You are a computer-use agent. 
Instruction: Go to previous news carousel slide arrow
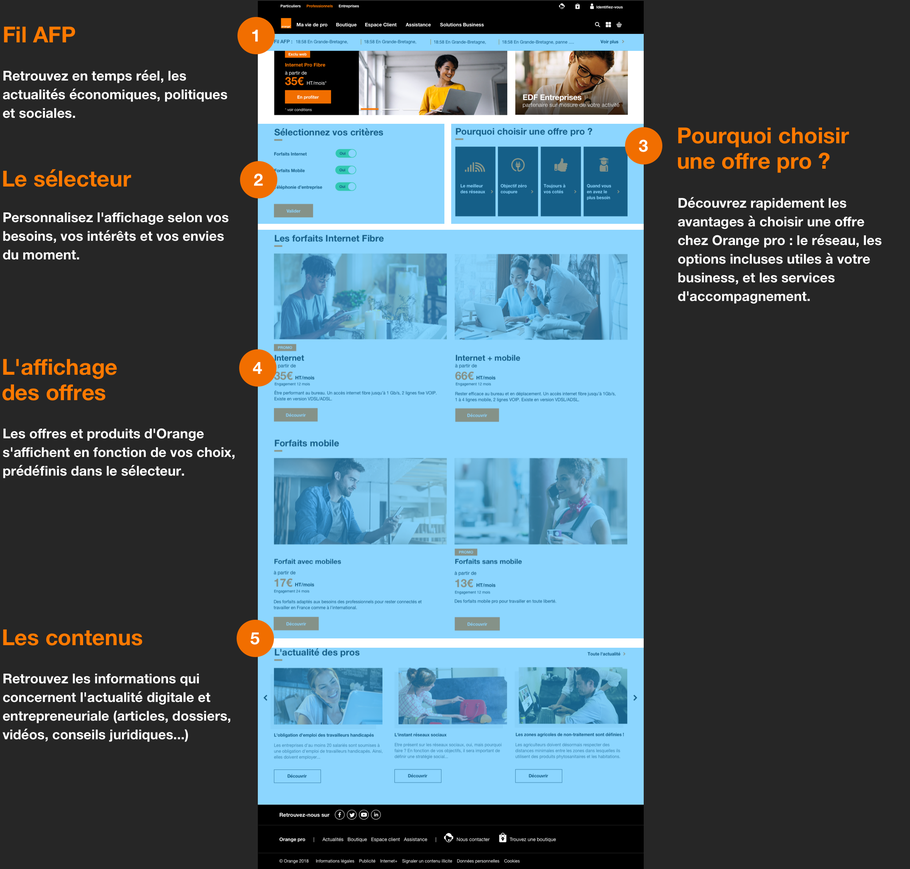click(265, 698)
